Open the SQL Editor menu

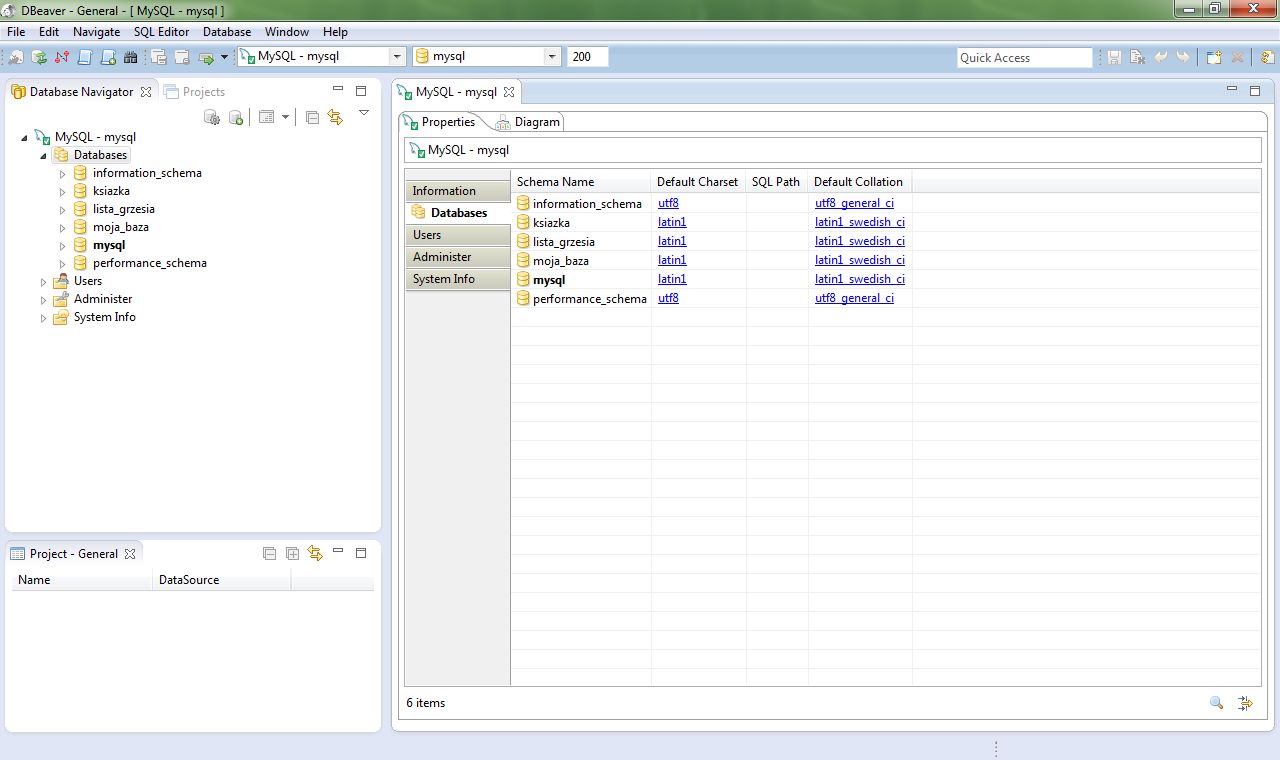[161, 32]
